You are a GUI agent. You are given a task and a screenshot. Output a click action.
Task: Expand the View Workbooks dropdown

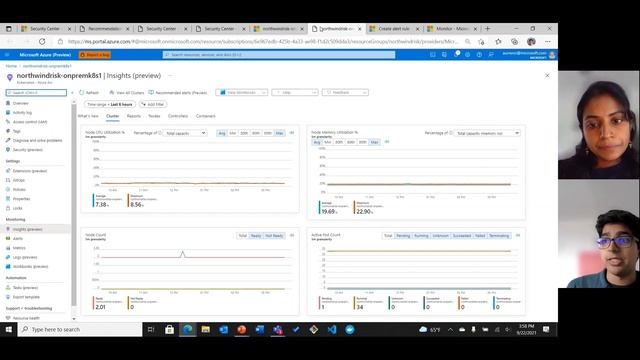(242, 93)
